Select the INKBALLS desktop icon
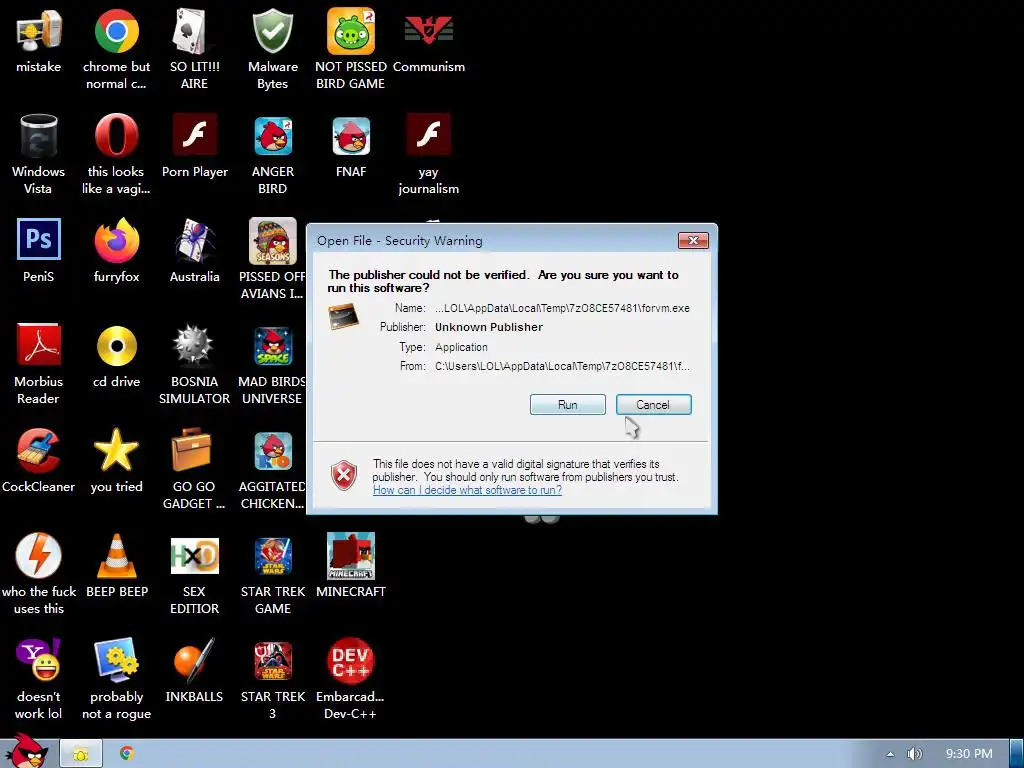This screenshot has height=768, width=1024. click(x=194, y=660)
